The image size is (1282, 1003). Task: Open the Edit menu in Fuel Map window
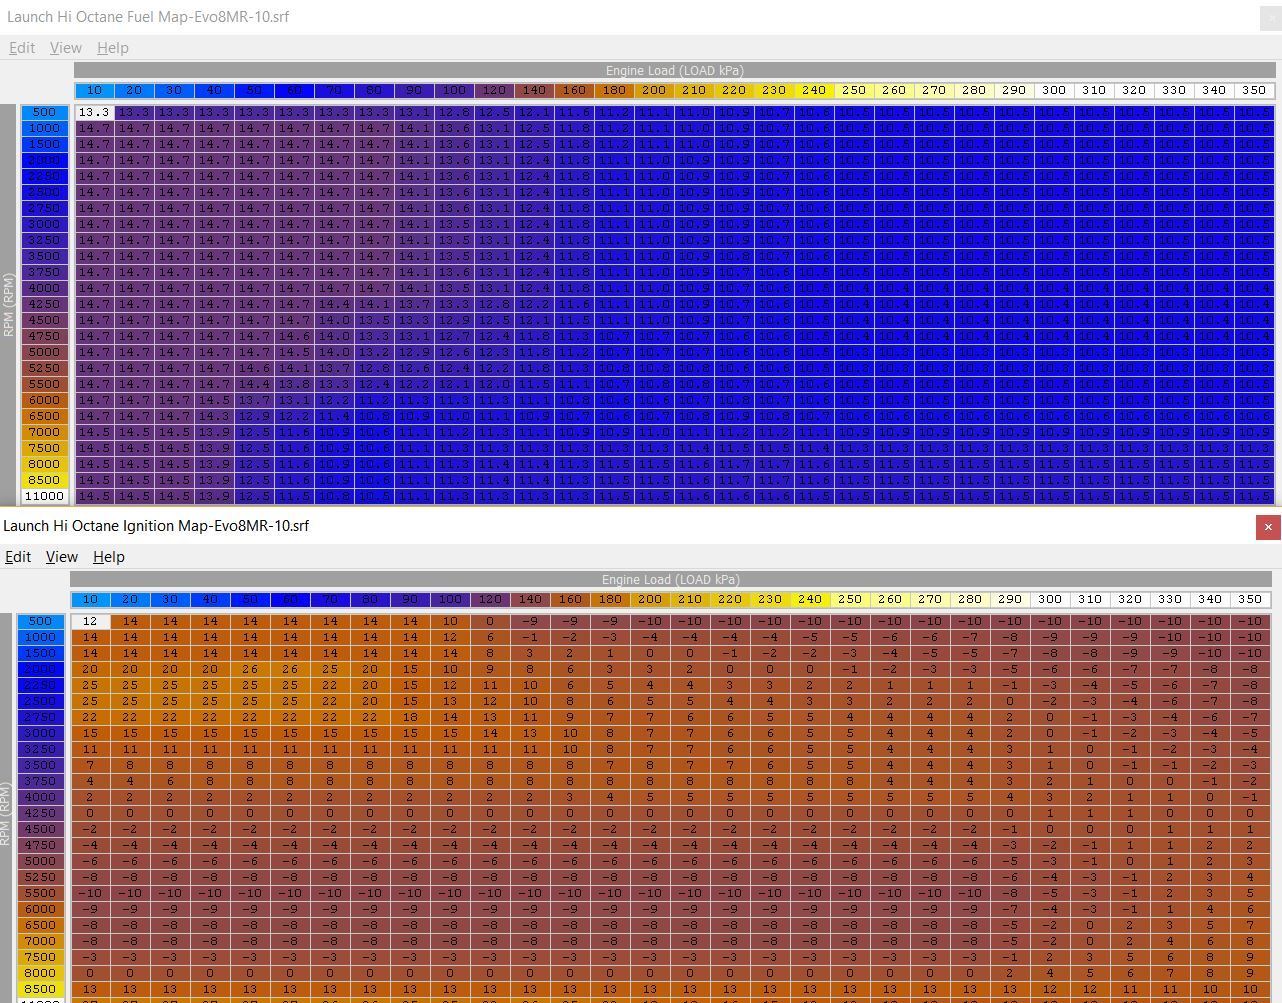pos(22,48)
